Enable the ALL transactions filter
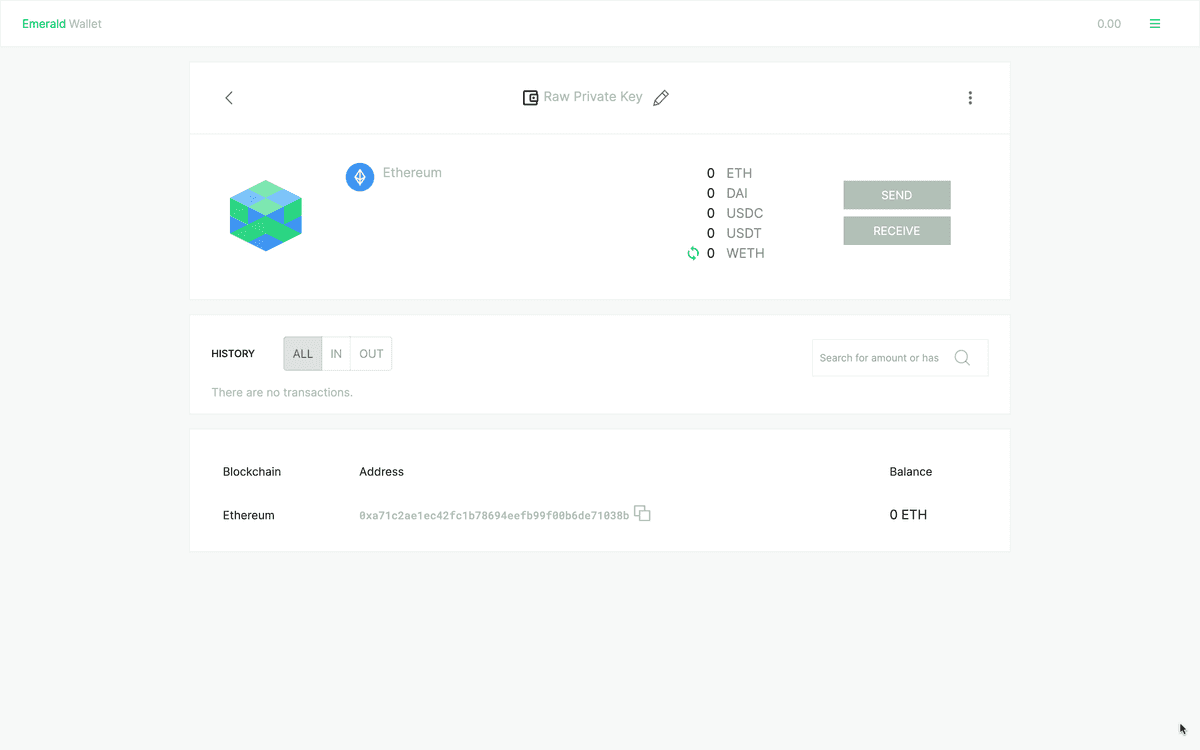The height and width of the screenshot is (750, 1200). [302, 353]
